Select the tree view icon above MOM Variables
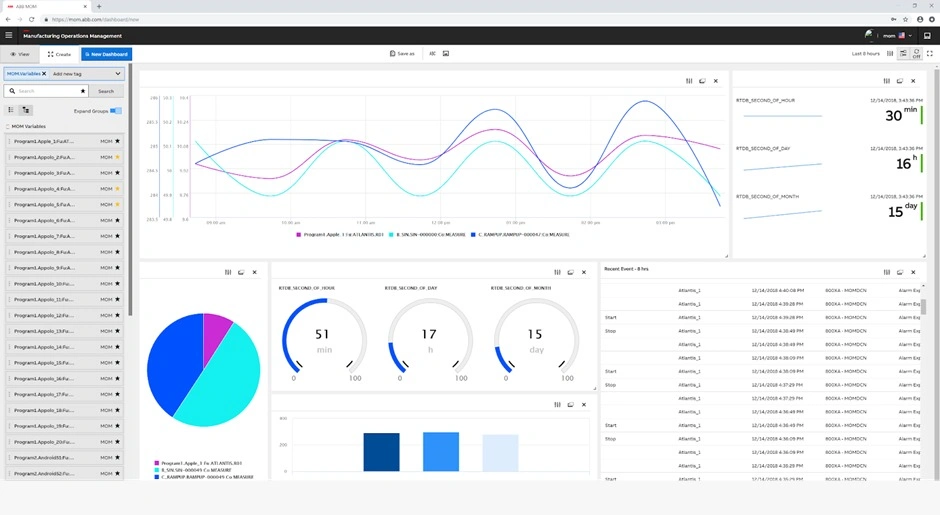This screenshot has width=940, height=515. pos(25,110)
